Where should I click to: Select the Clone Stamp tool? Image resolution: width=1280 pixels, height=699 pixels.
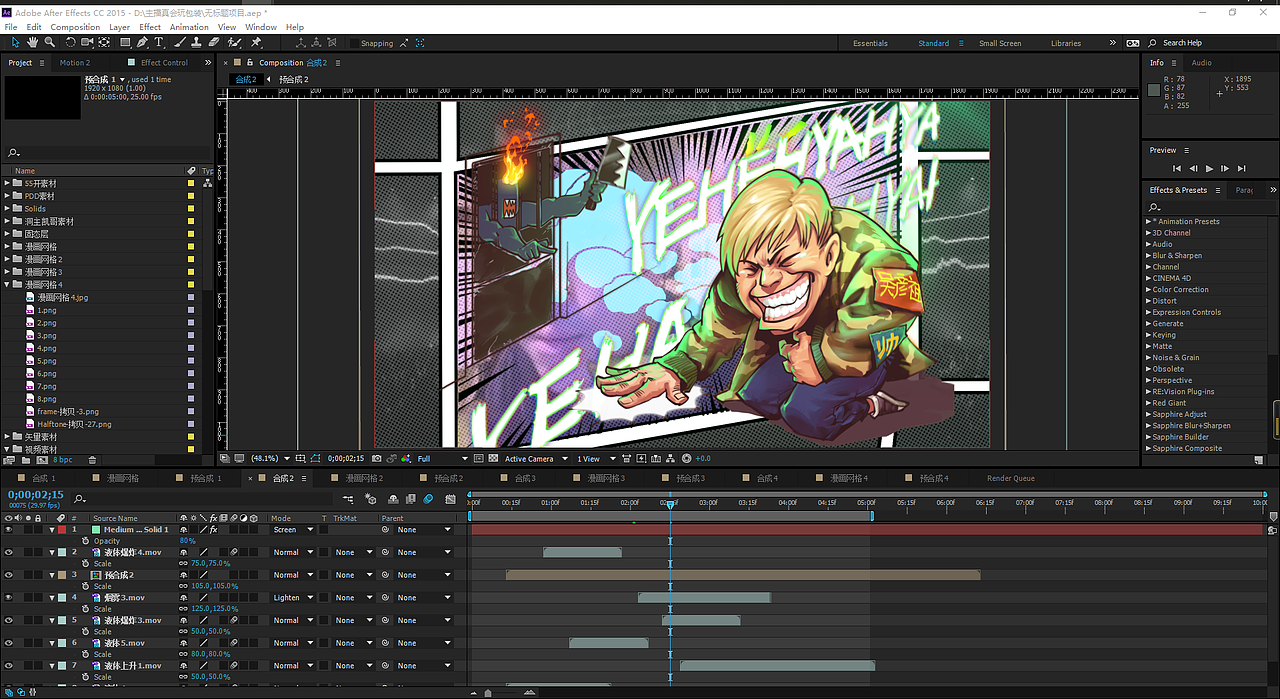pyautogui.click(x=197, y=43)
